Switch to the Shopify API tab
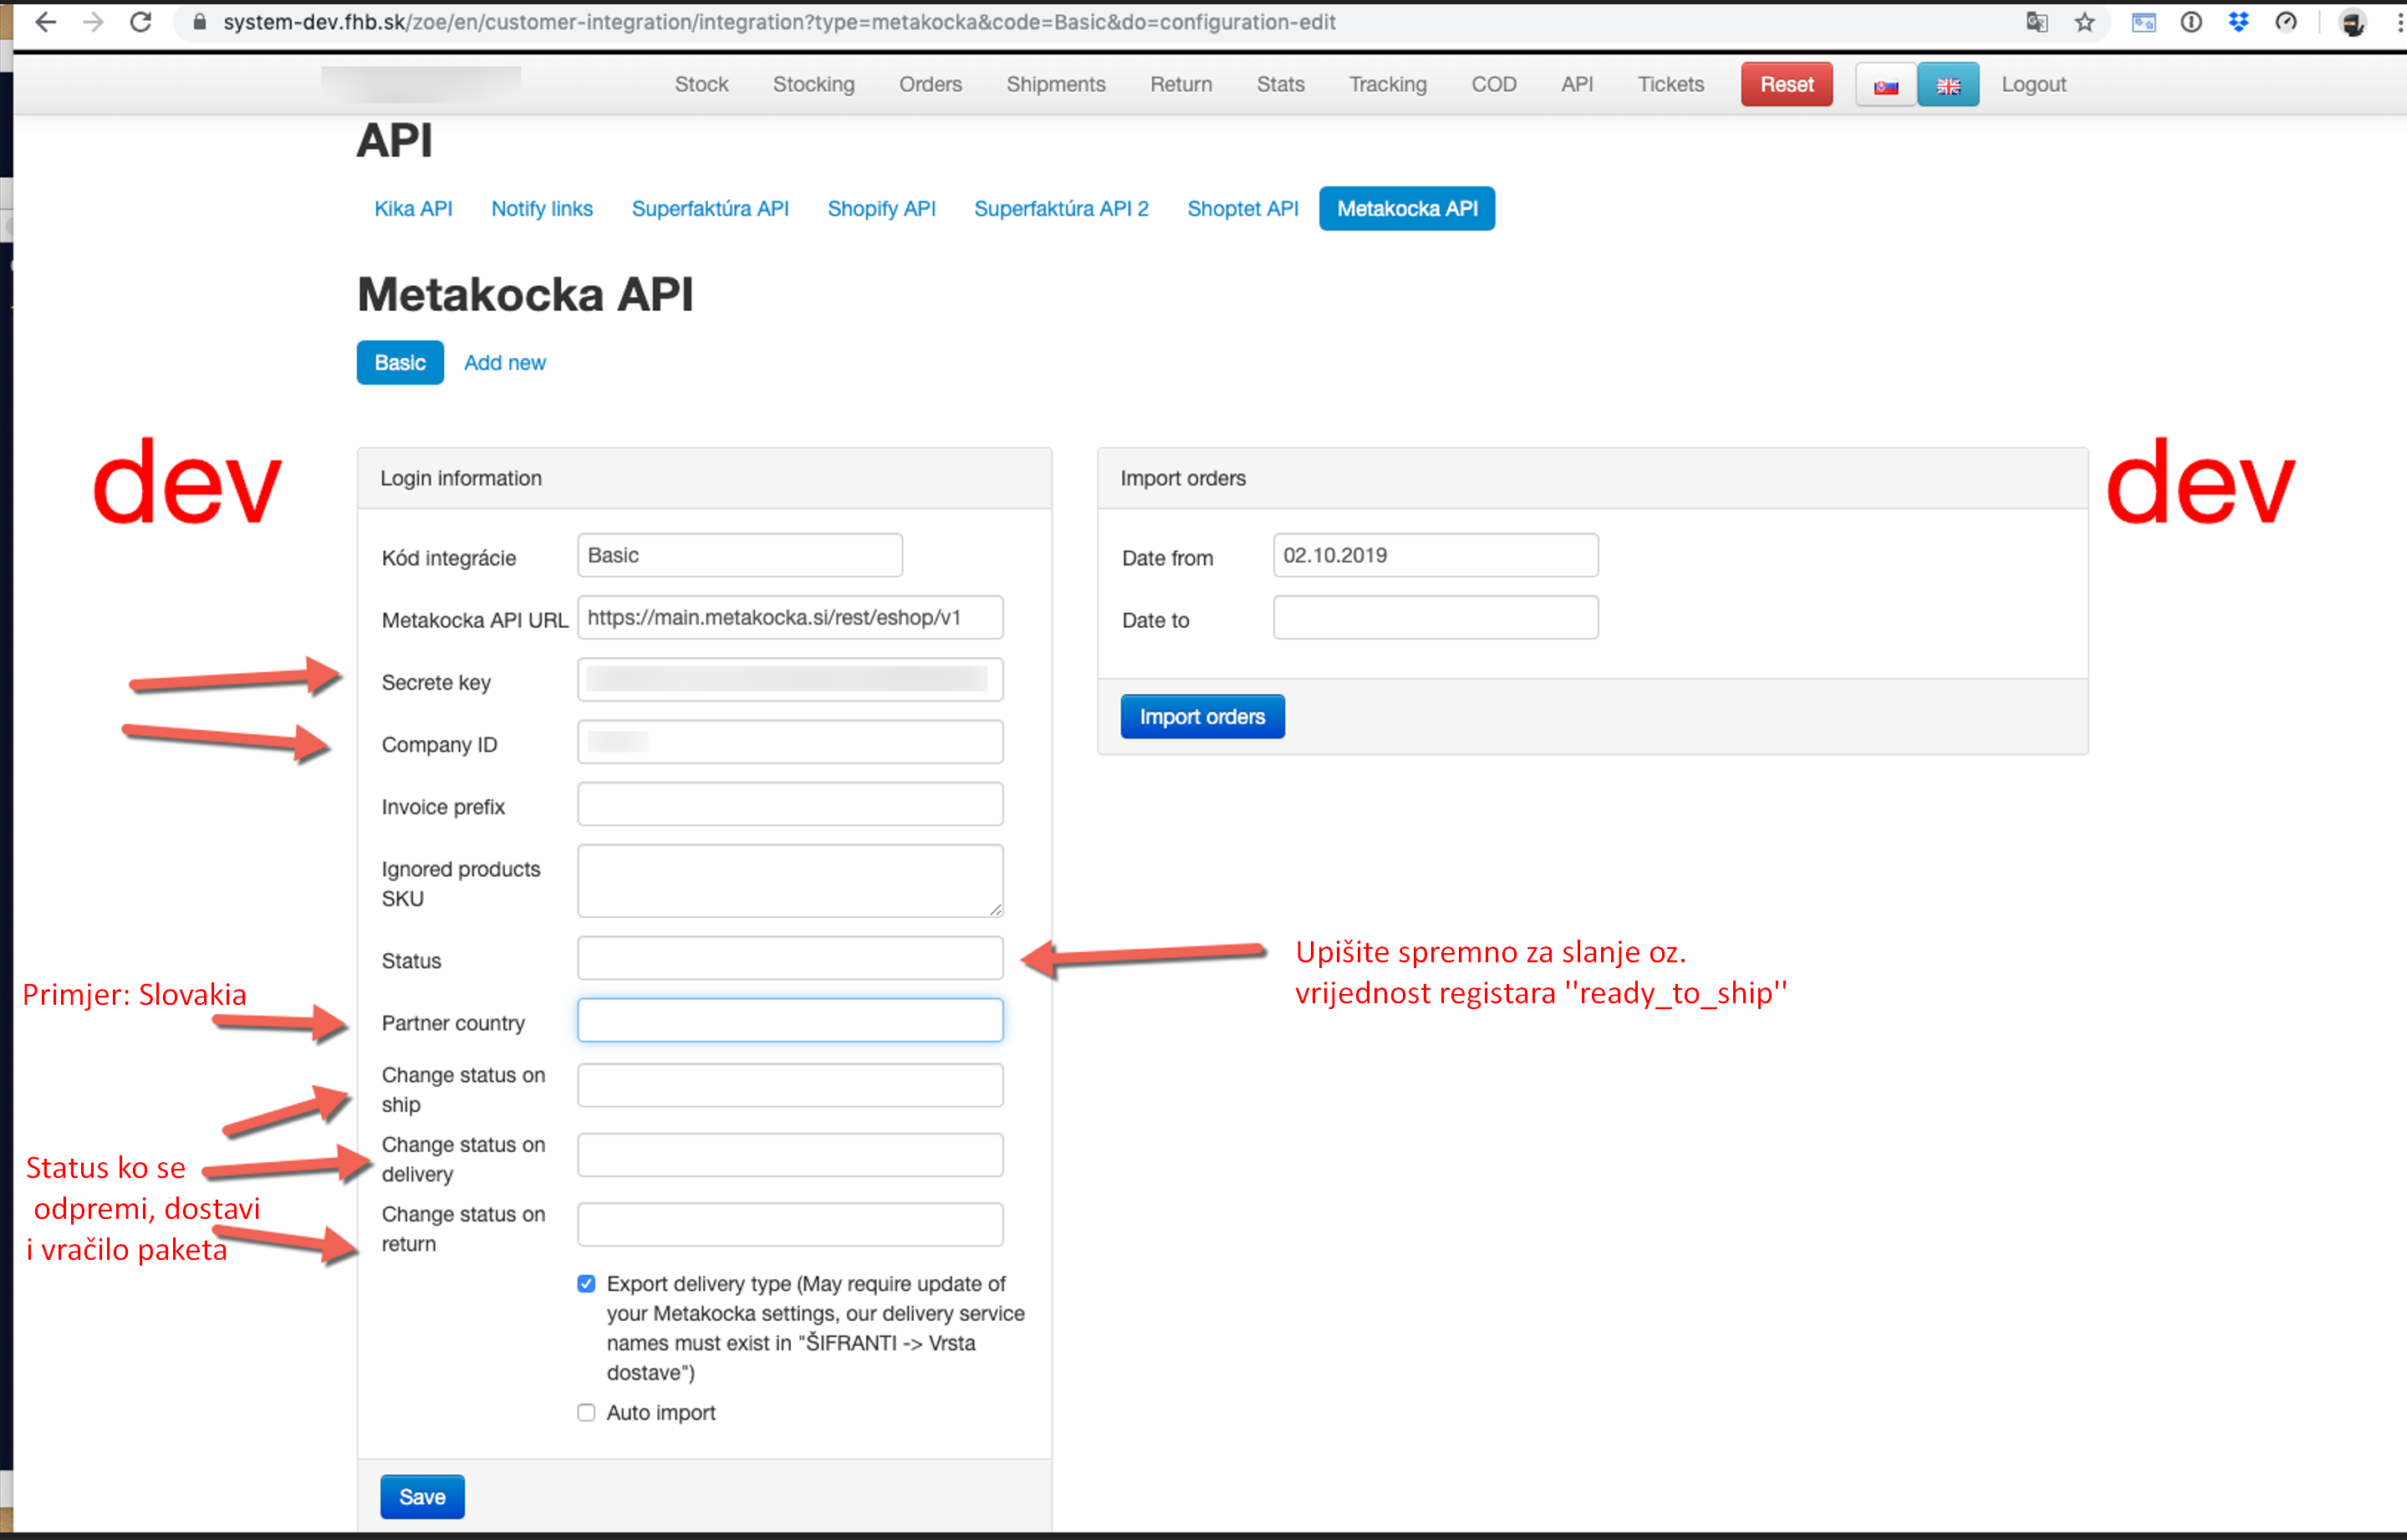 [881, 209]
